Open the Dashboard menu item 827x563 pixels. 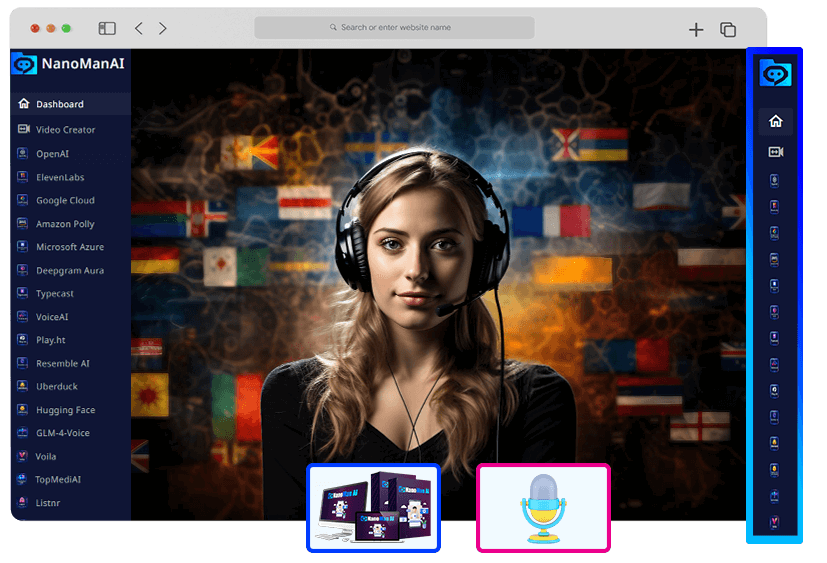(x=59, y=104)
